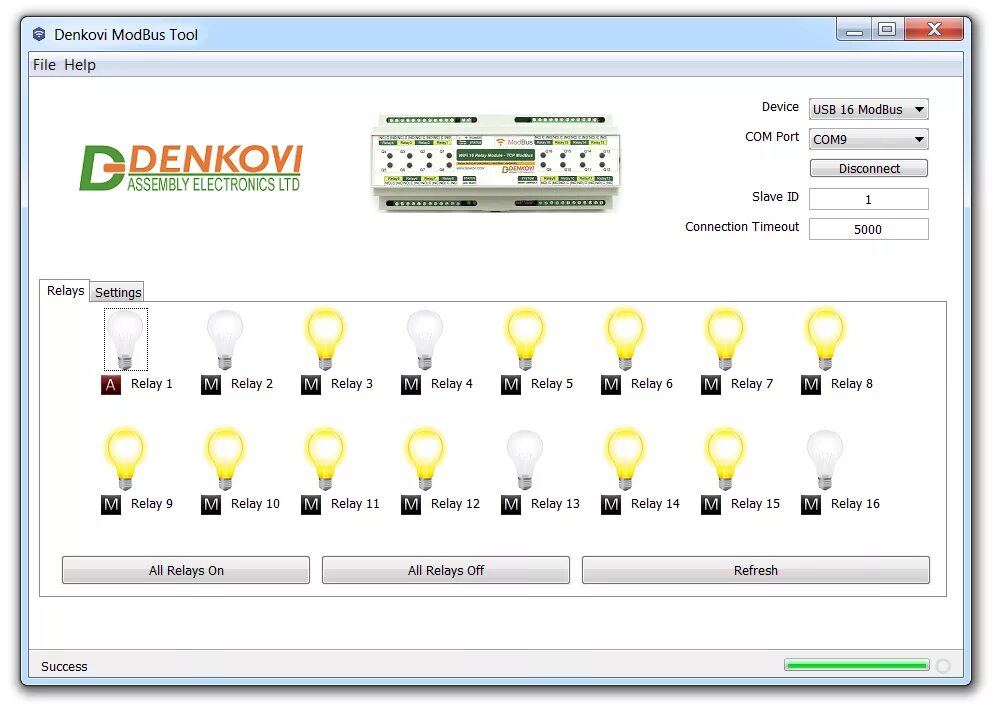Toggle the Relay 1 light bulb
This screenshot has height=726, width=994.
126,339
